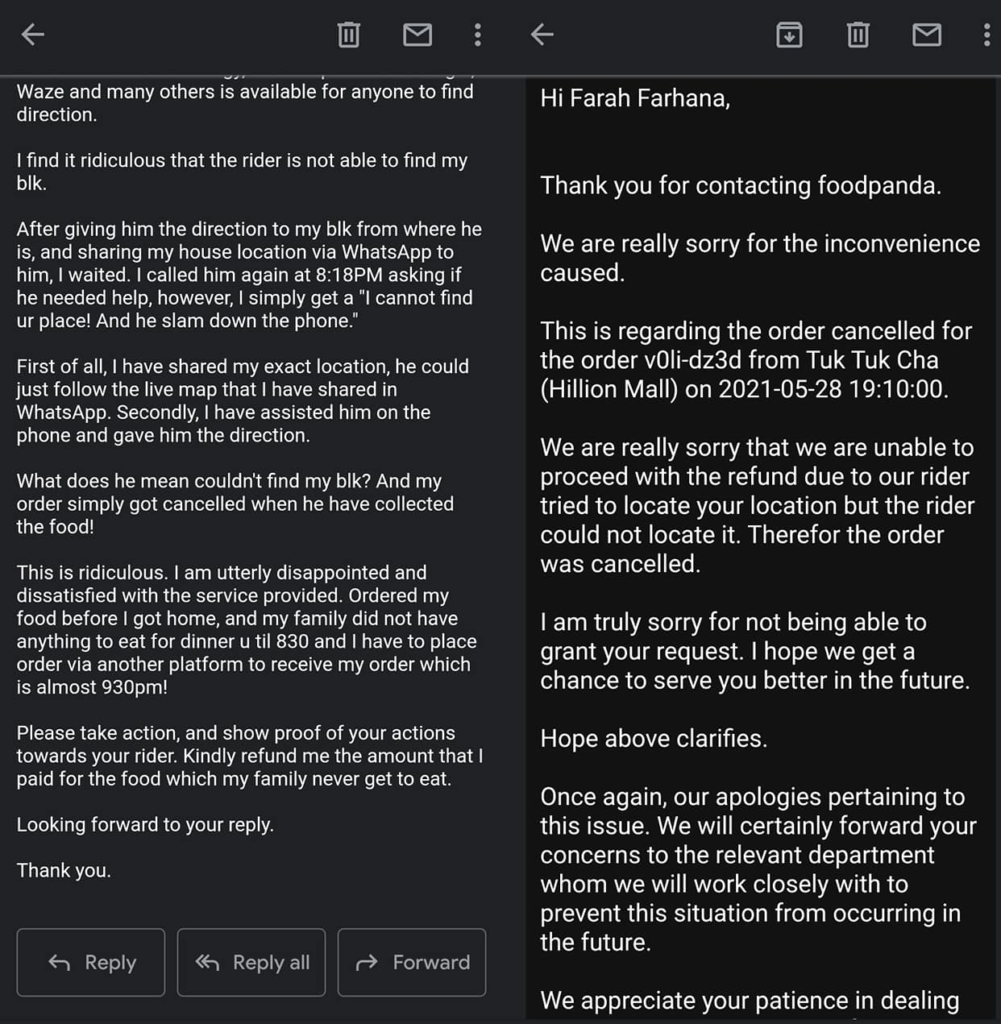Mark left email as unread via envelope icon

417,35
